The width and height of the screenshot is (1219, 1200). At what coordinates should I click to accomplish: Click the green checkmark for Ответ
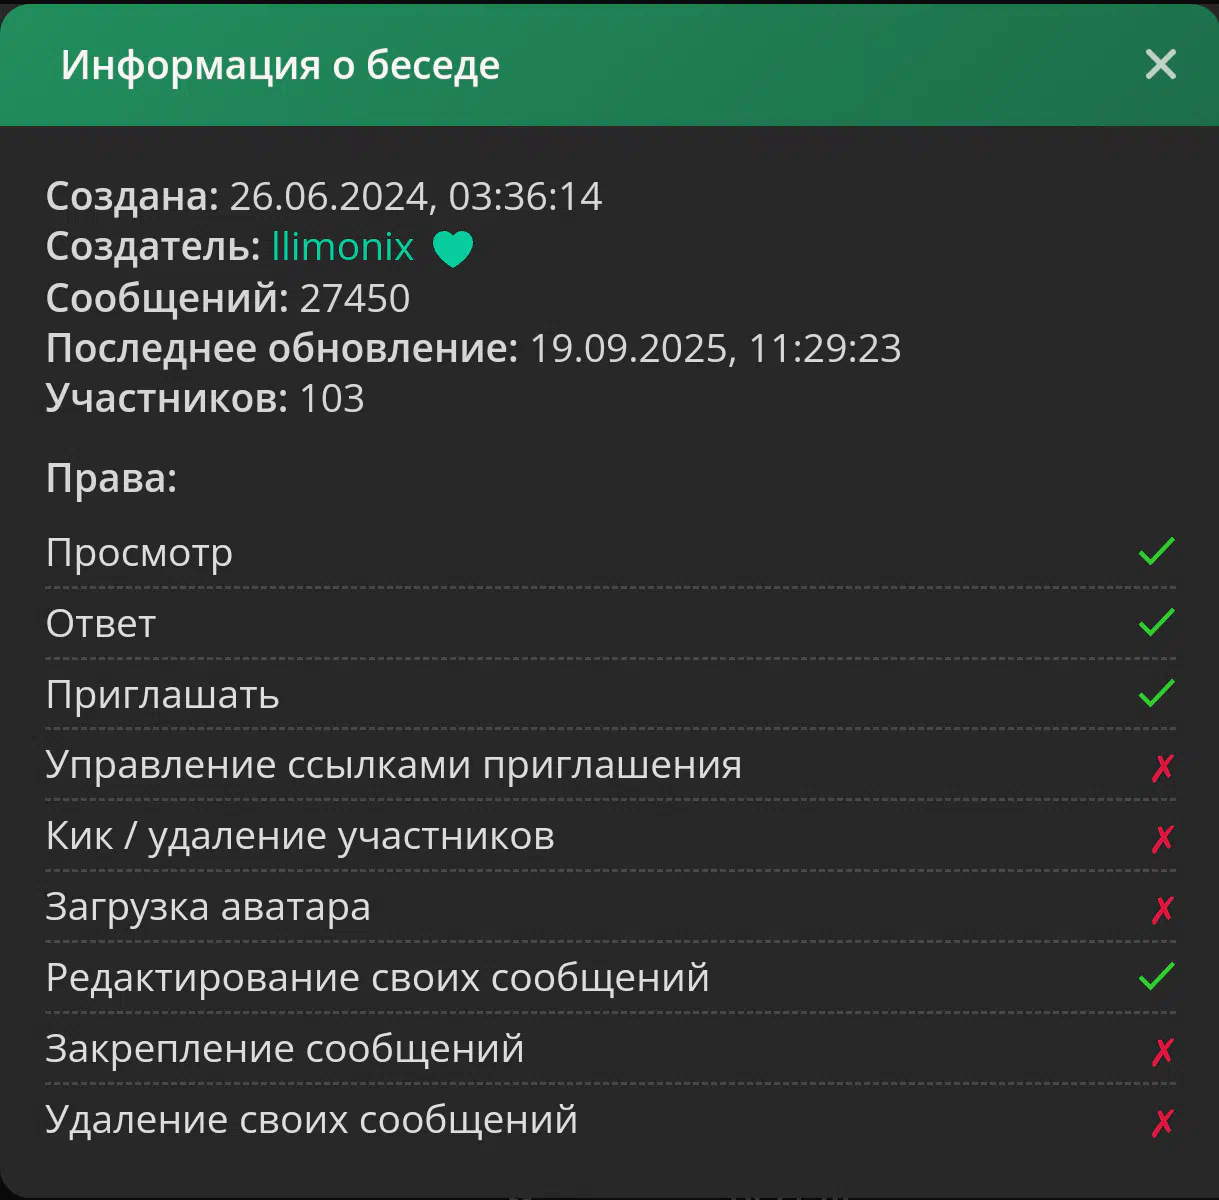(1156, 623)
